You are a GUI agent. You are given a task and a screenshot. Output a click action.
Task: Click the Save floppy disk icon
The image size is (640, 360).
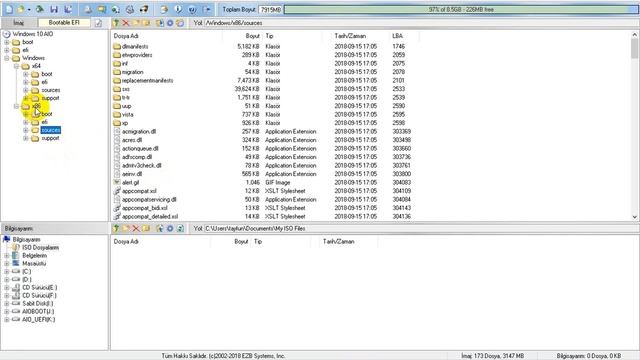pyautogui.click(x=54, y=9)
